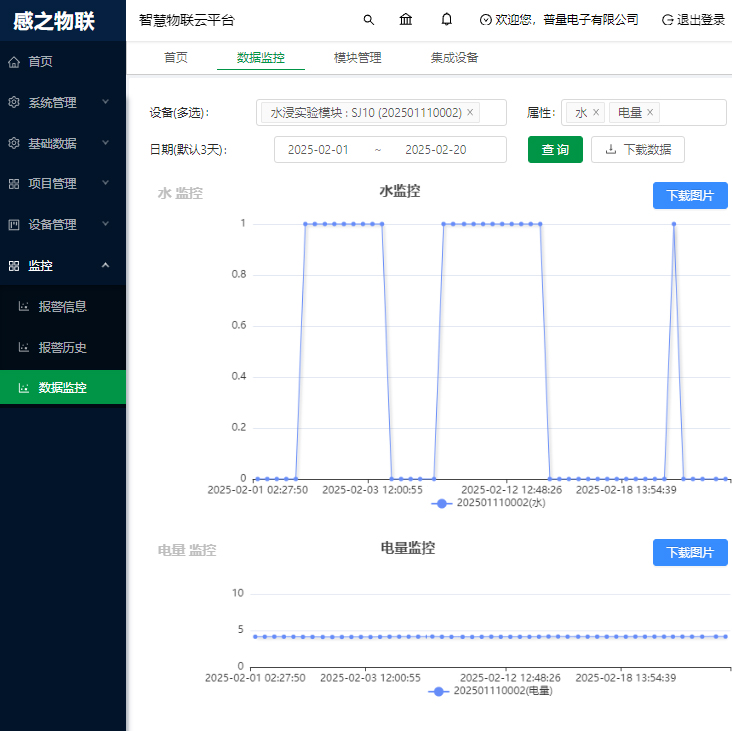Toggle the 202501110002(水) legend series

point(488,503)
